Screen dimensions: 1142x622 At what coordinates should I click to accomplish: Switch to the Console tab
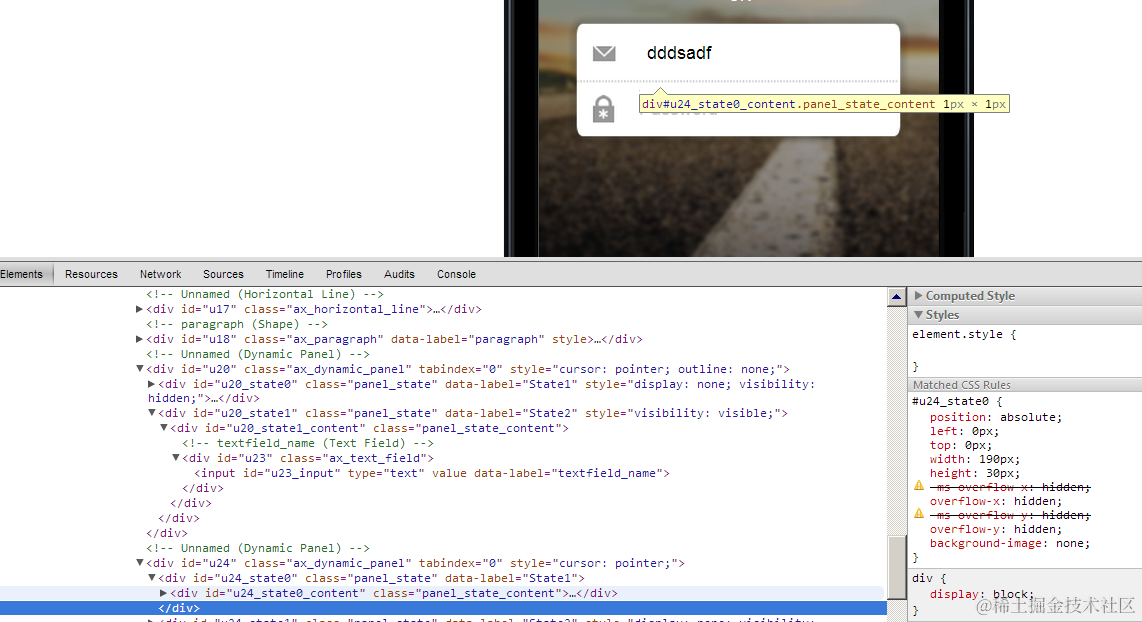pos(456,274)
